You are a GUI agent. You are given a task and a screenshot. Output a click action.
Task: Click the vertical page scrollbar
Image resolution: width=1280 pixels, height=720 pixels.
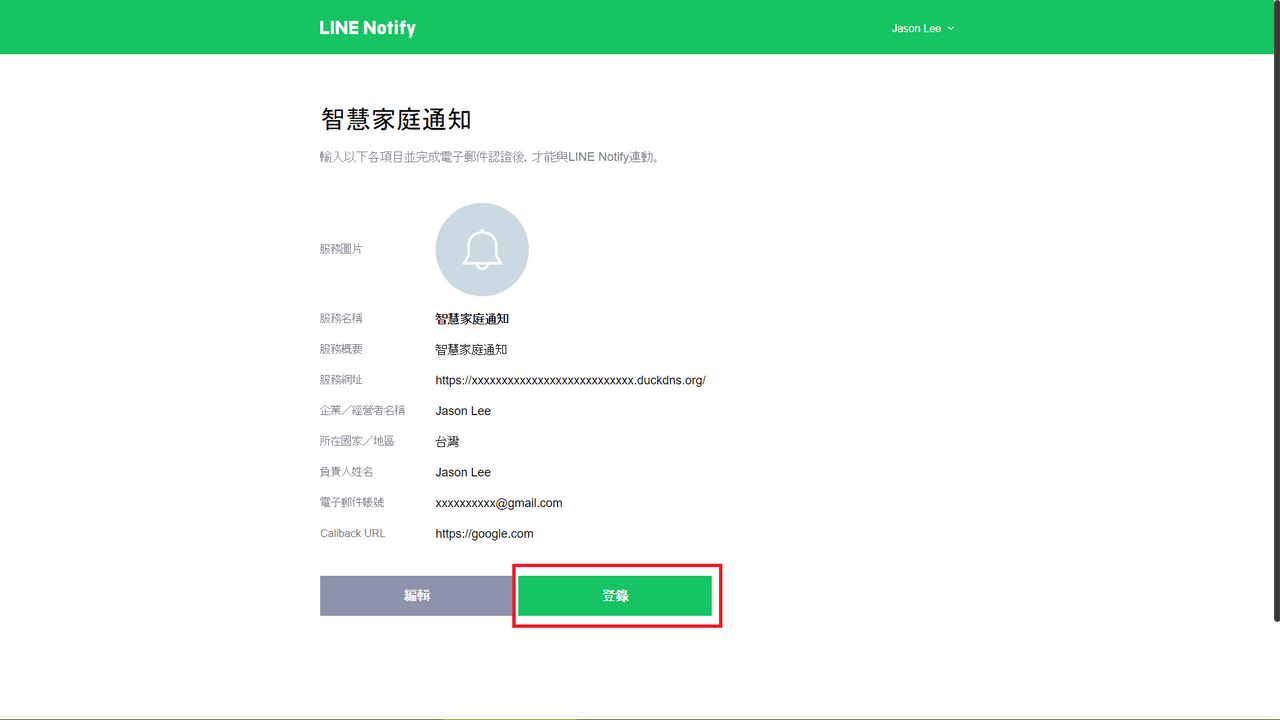click(1275, 310)
